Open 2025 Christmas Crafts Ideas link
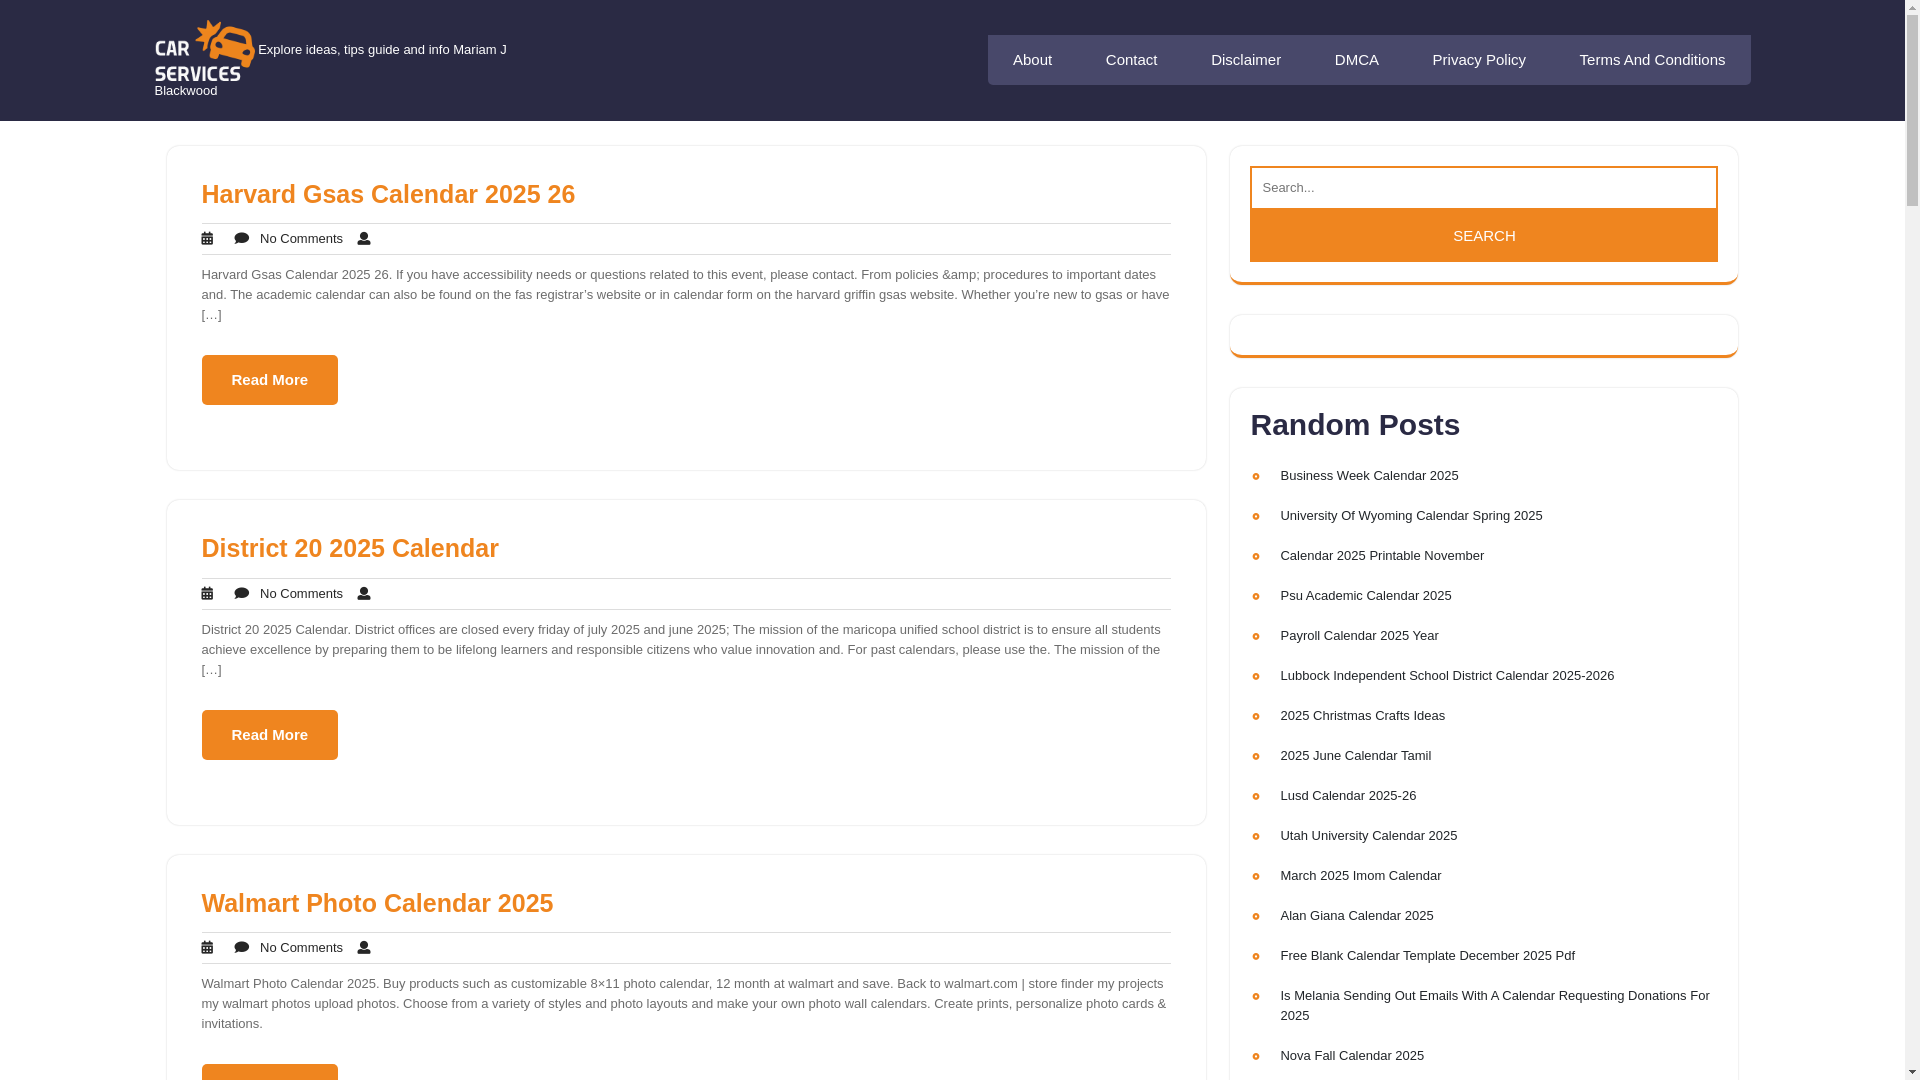 1362,716
